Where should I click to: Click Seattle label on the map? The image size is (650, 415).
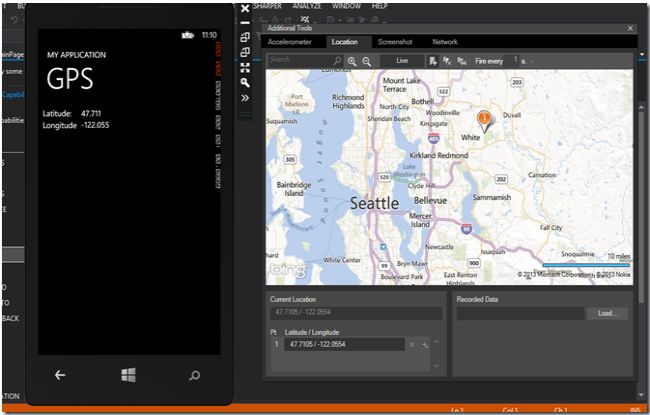pos(374,203)
